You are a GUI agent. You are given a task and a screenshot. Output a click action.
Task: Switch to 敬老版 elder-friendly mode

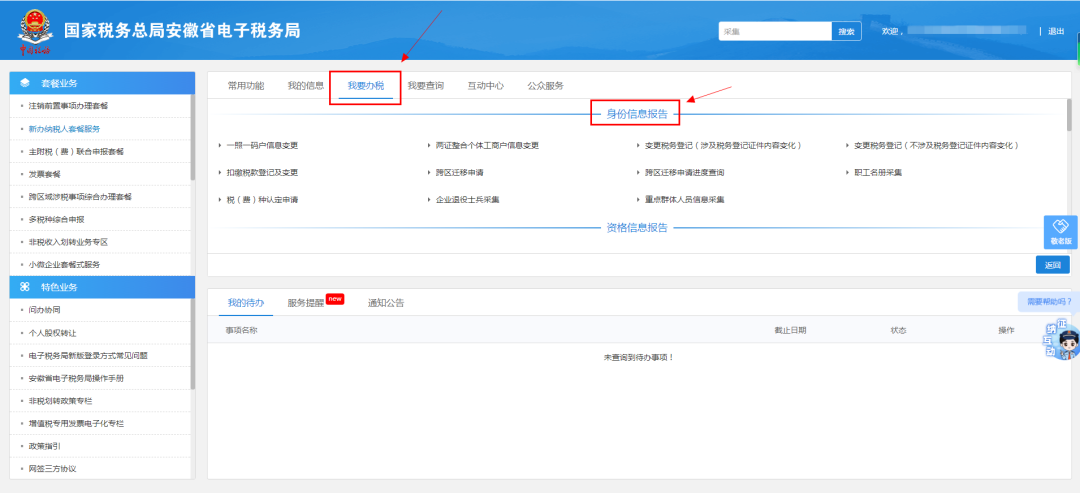[x=1060, y=232]
